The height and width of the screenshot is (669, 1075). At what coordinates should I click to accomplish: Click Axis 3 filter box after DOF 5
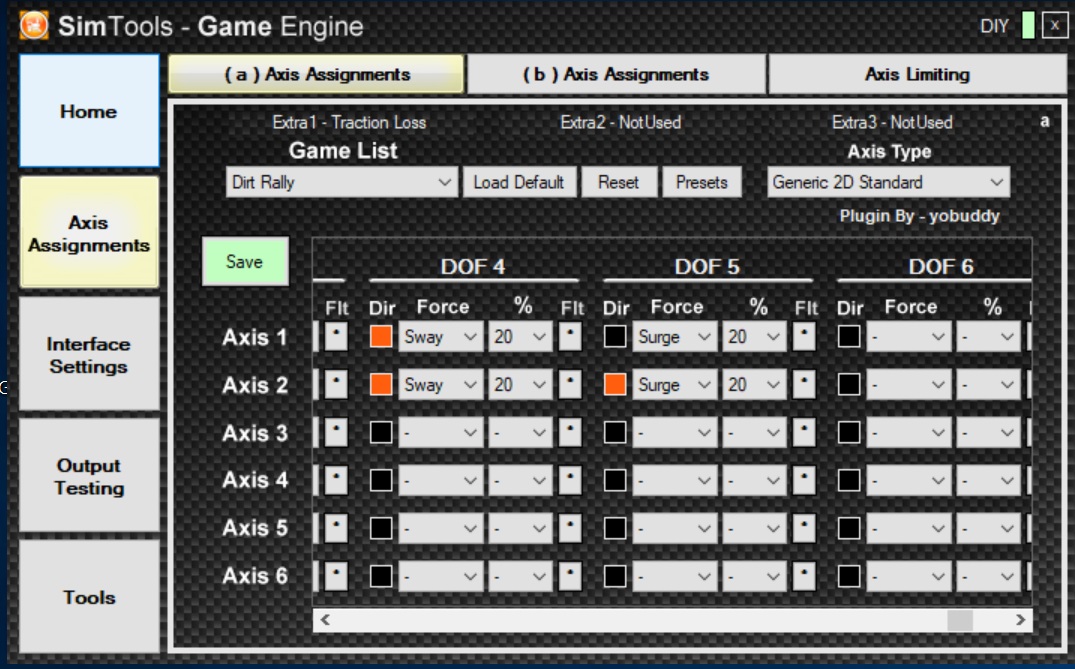(804, 433)
